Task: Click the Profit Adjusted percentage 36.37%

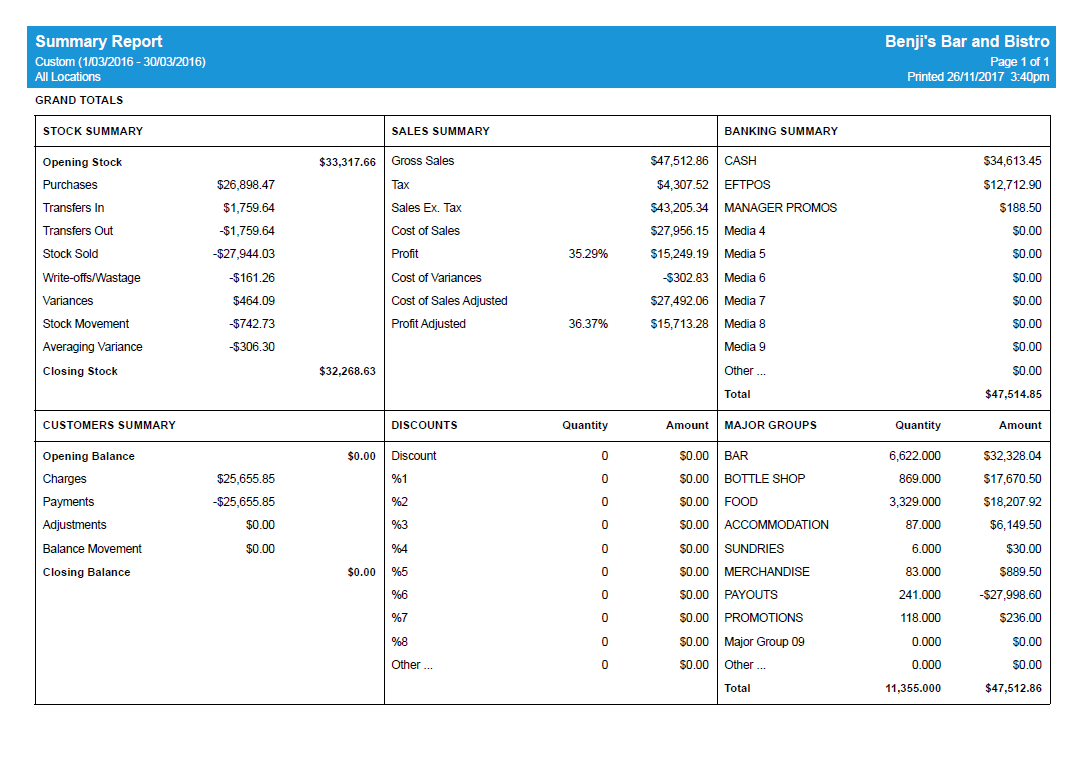Action: pyautogui.click(x=588, y=324)
